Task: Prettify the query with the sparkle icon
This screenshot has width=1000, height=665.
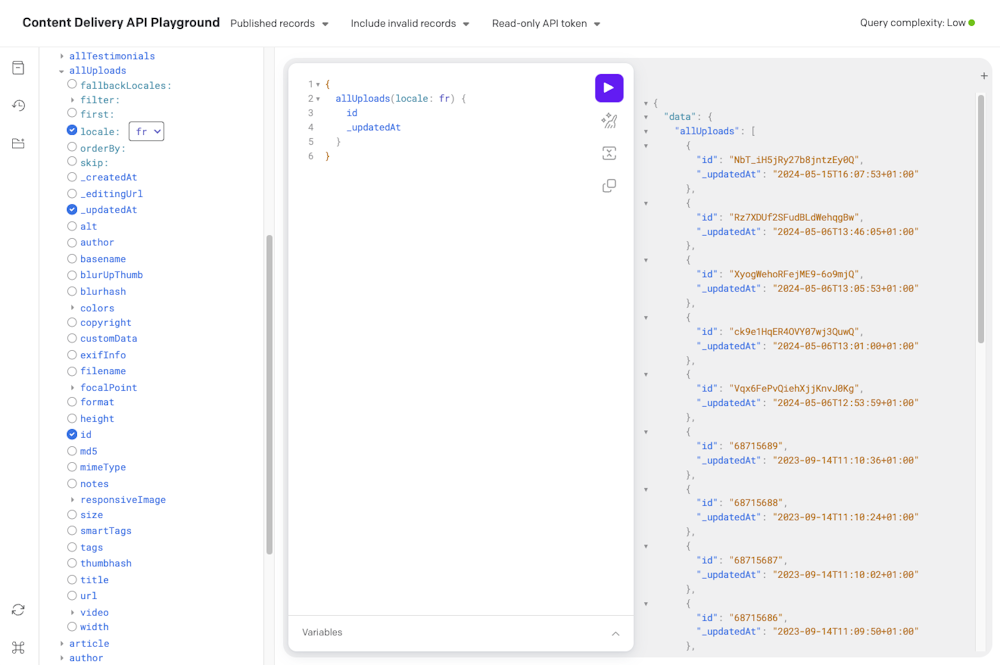Action: click(609, 121)
